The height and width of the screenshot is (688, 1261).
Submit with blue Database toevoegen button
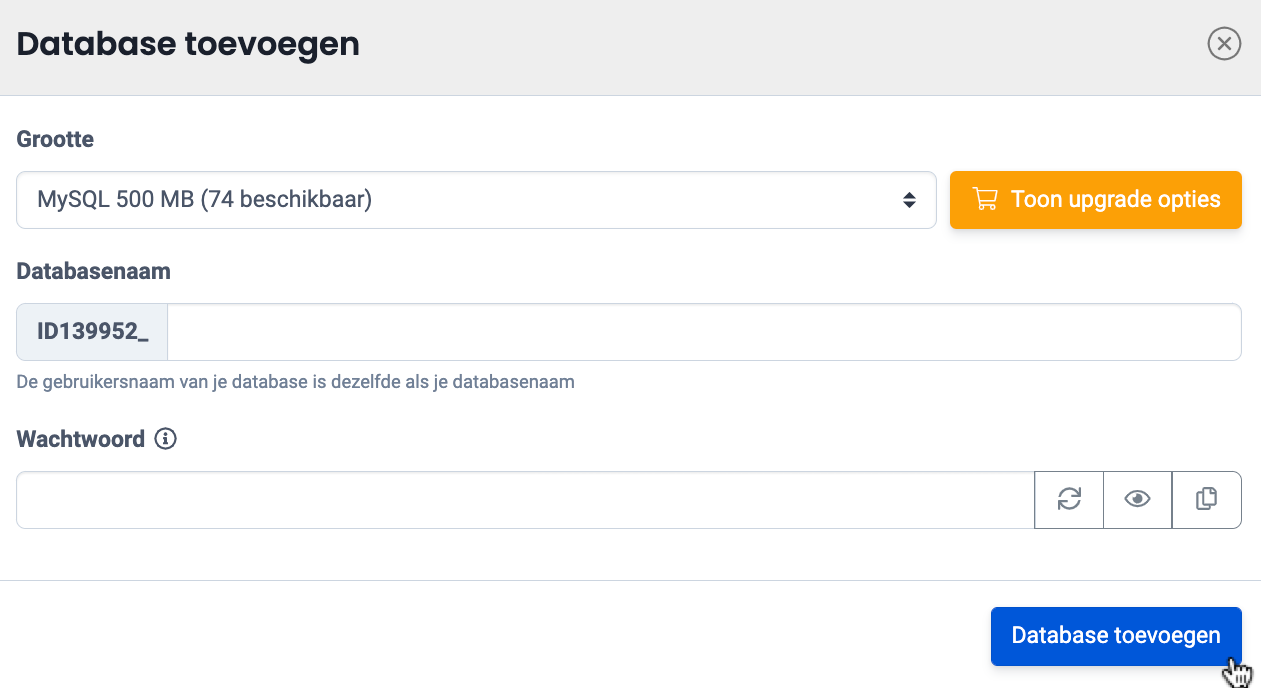[x=1115, y=636]
